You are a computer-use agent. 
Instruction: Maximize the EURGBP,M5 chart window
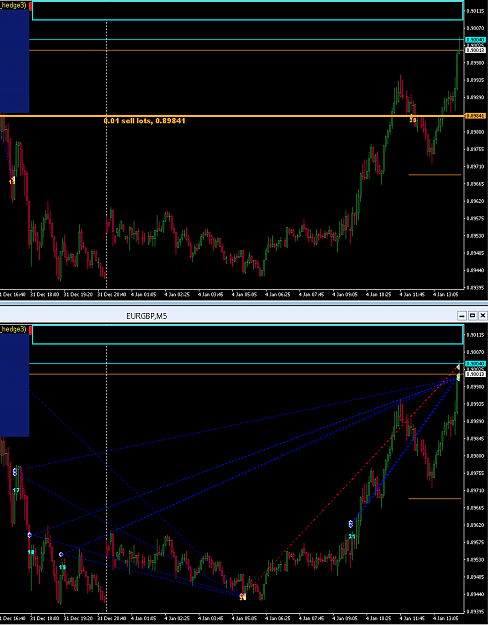[472, 316]
